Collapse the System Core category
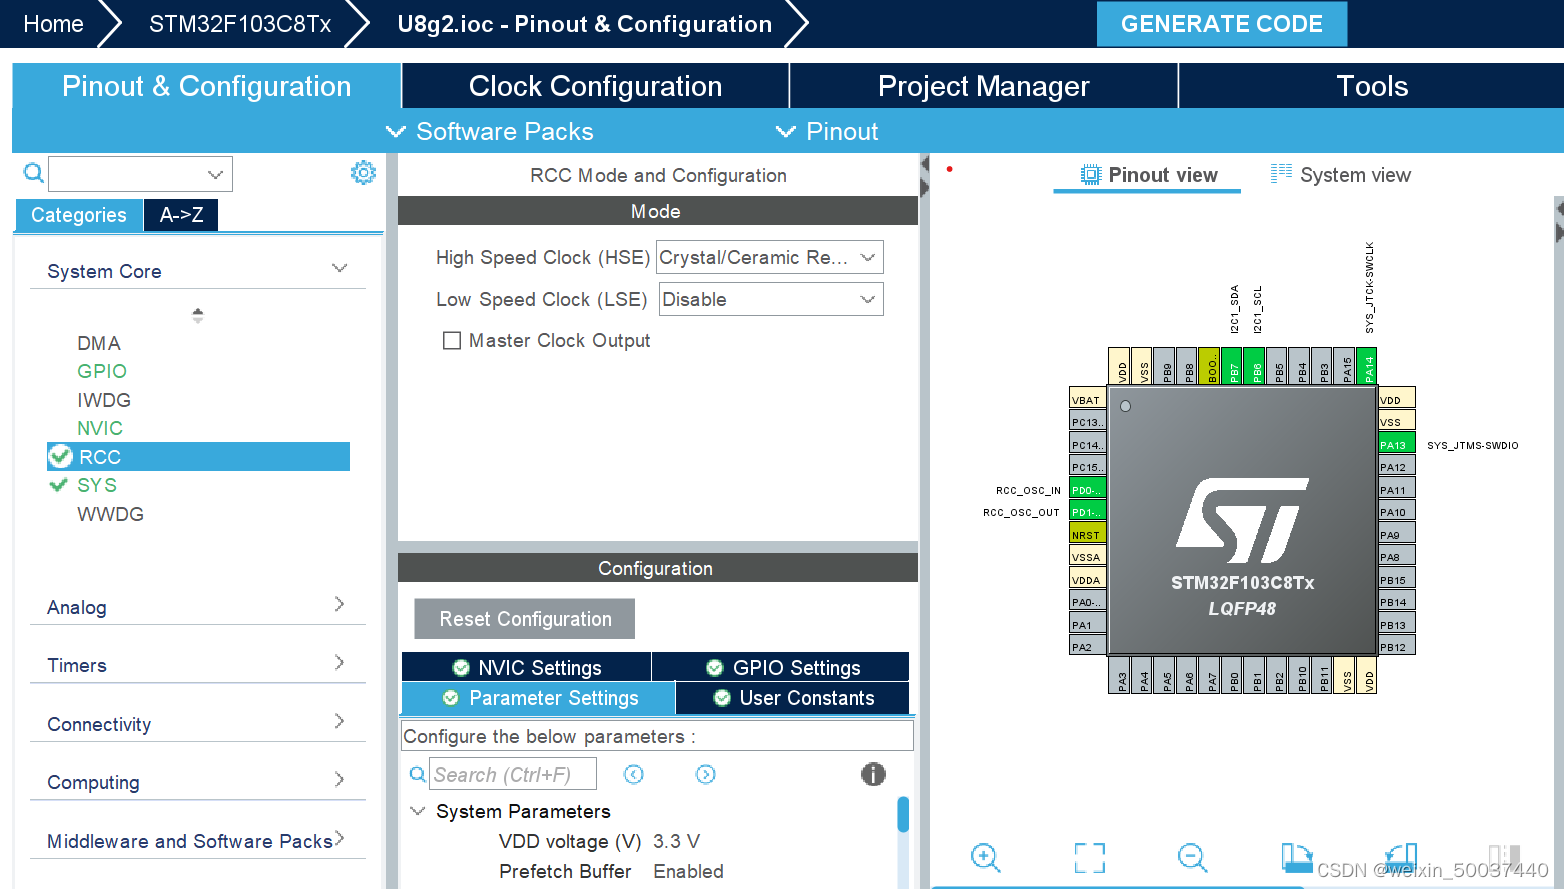The width and height of the screenshot is (1564, 889). [339, 268]
